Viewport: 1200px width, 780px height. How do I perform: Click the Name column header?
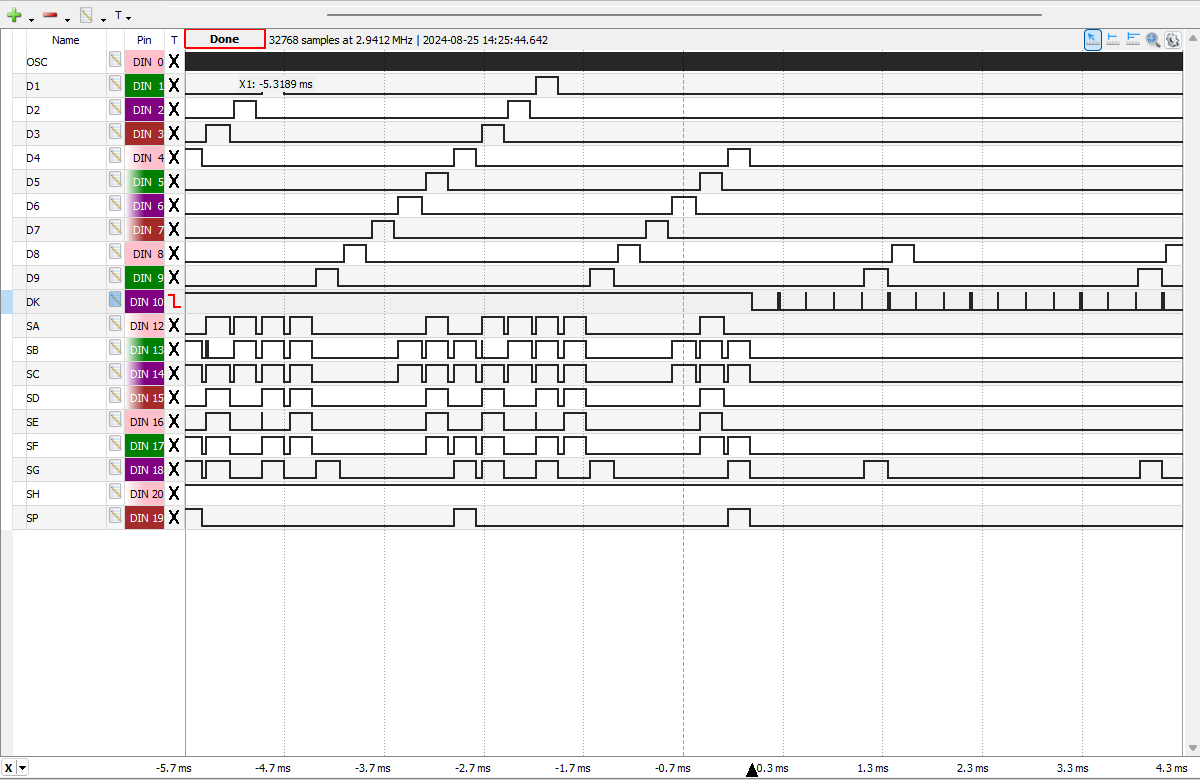(x=66, y=40)
